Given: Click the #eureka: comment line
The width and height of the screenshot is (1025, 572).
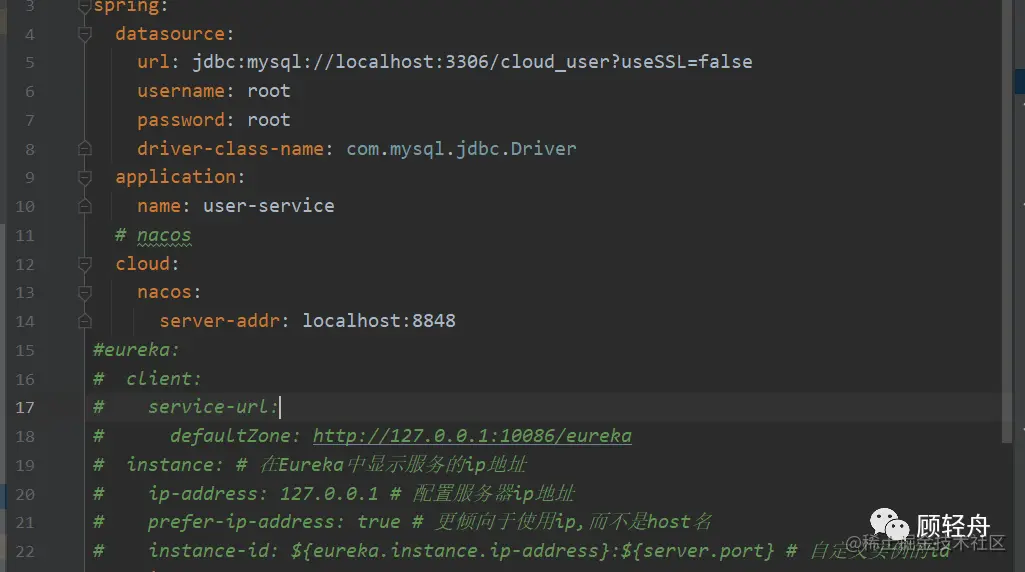Looking at the screenshot, I should pyautogui.click(x=135, y=350).
